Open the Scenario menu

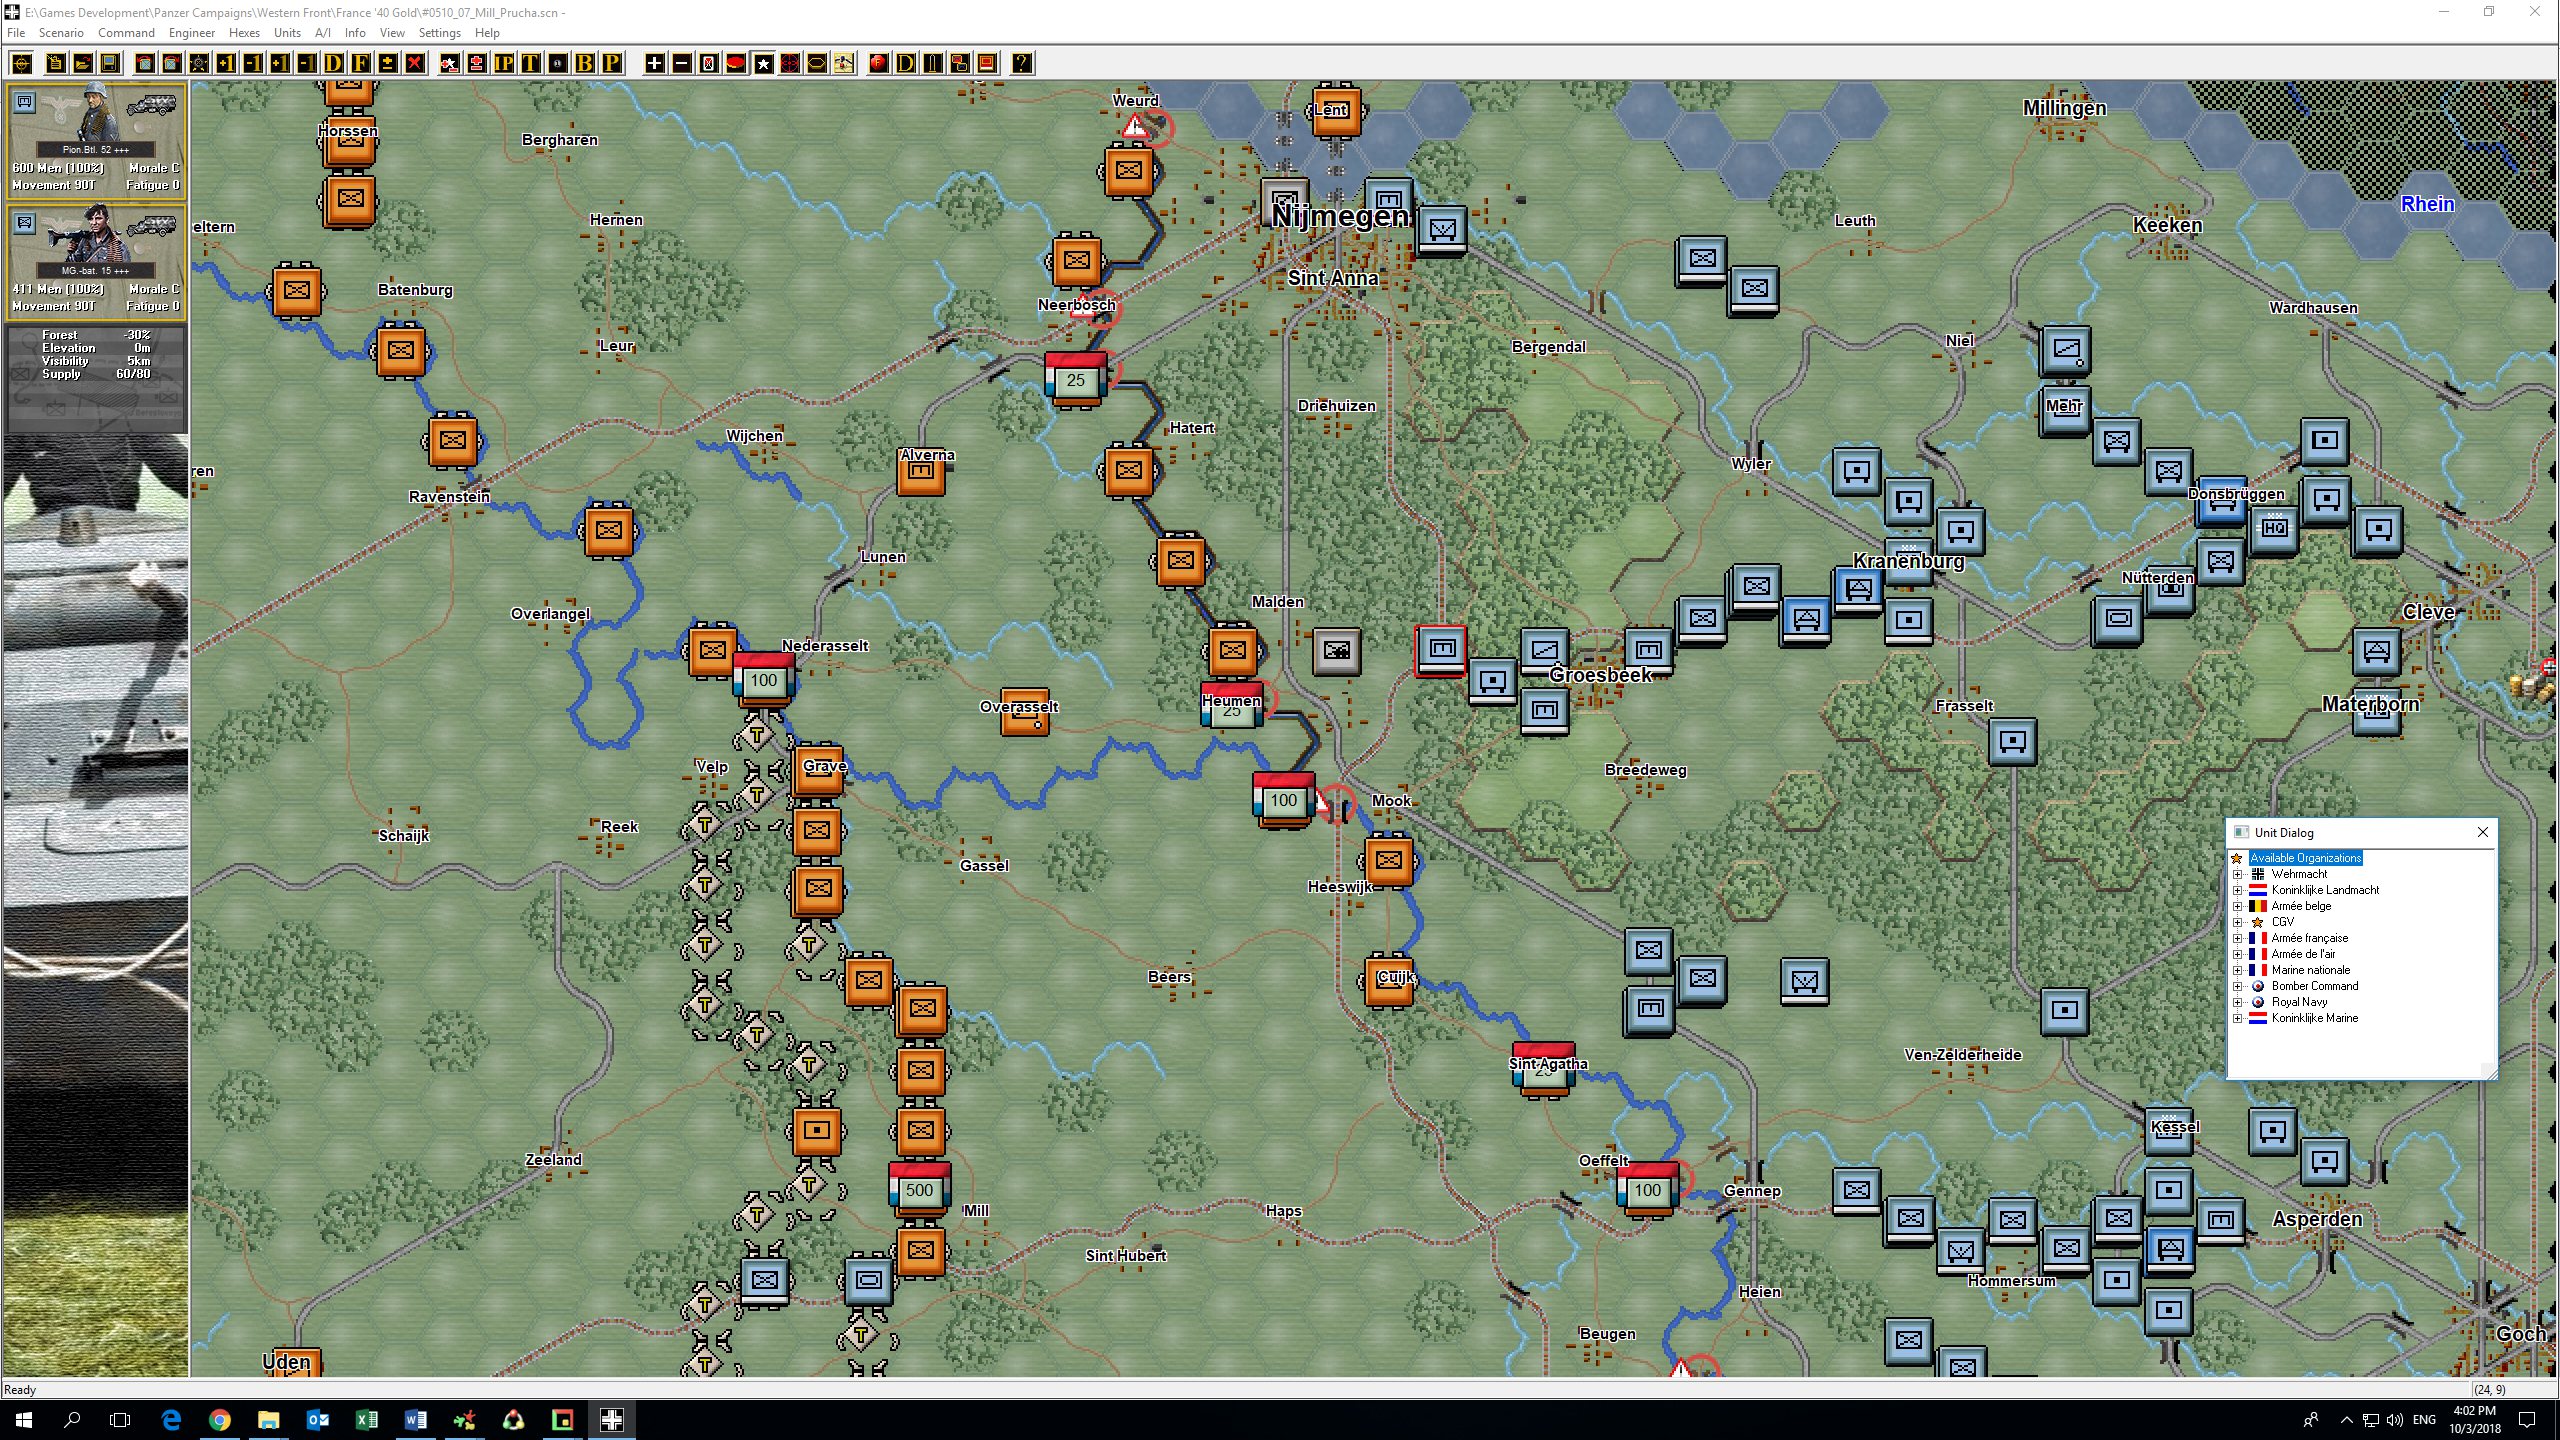point(61,33)
